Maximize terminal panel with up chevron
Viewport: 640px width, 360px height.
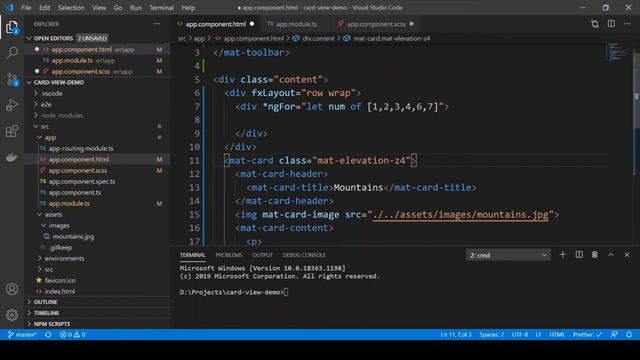[611, 255]
